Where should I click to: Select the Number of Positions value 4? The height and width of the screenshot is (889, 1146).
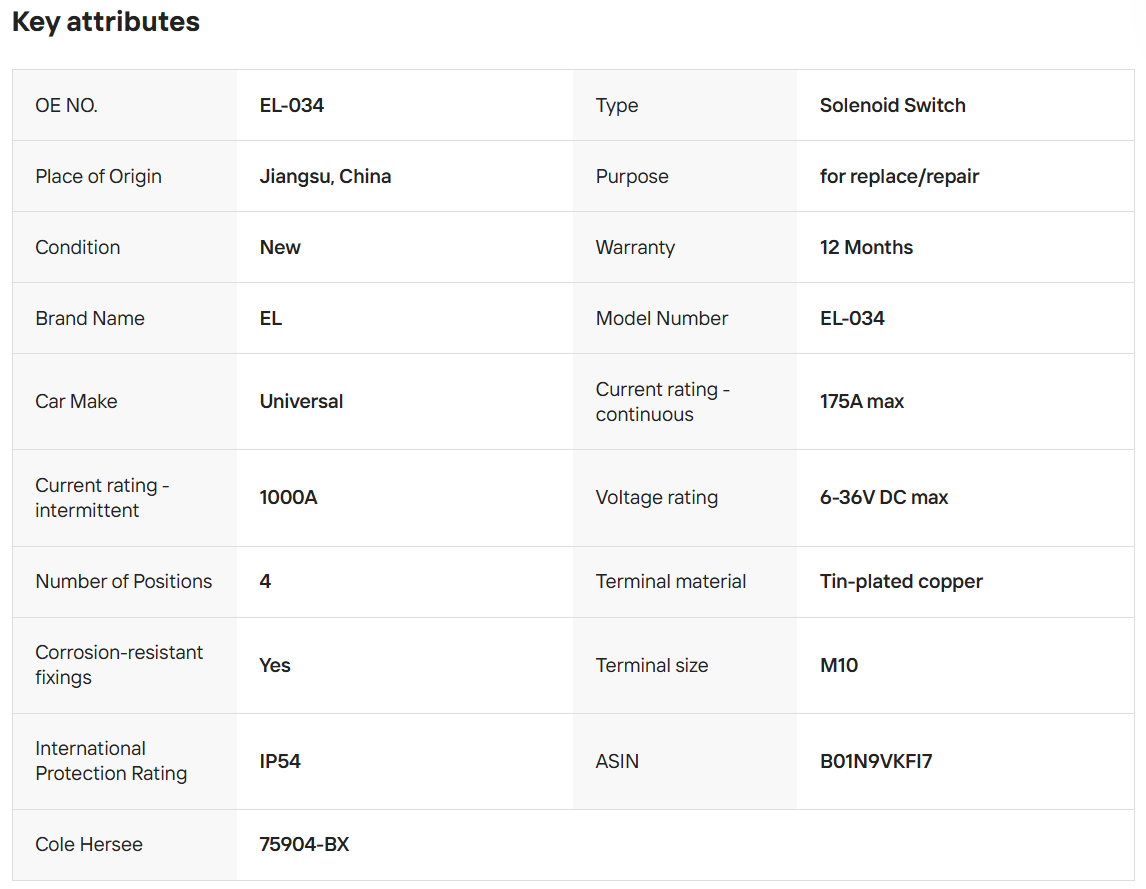[265, 581]
